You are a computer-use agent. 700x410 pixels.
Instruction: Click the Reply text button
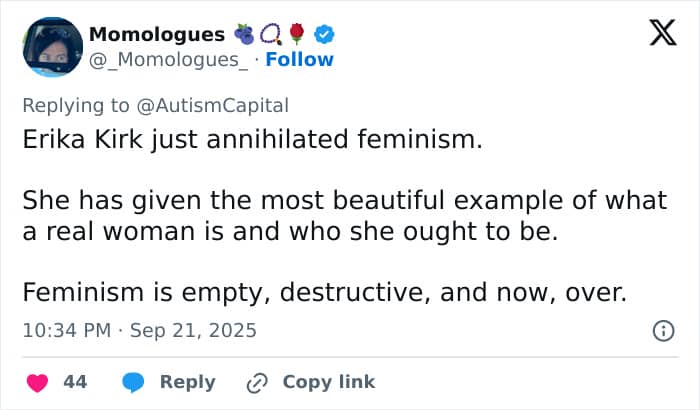(x=187, y=382)
